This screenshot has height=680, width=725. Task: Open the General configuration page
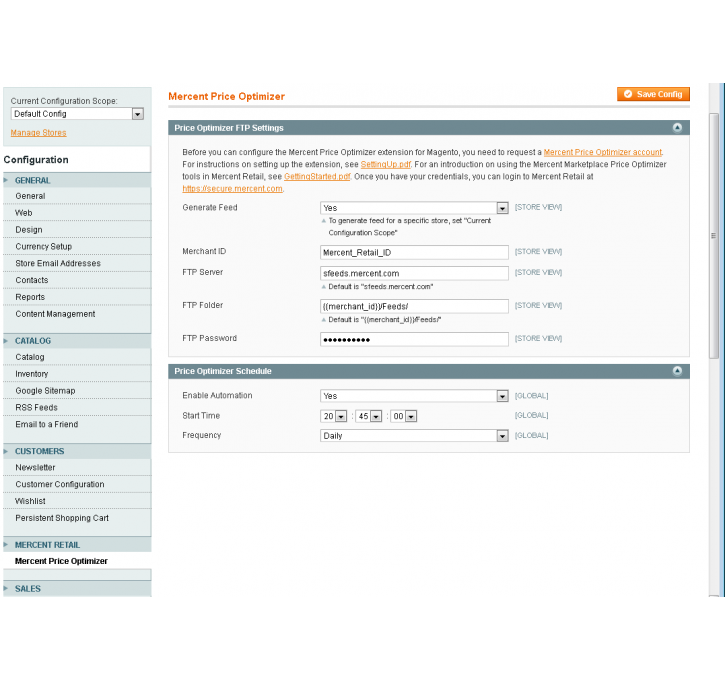77,196
